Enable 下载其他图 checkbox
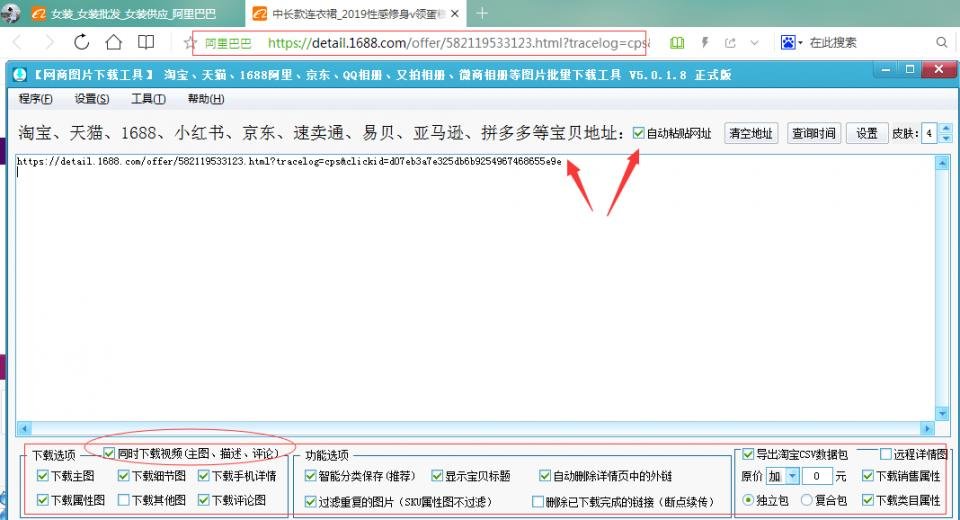 (123, 500)
